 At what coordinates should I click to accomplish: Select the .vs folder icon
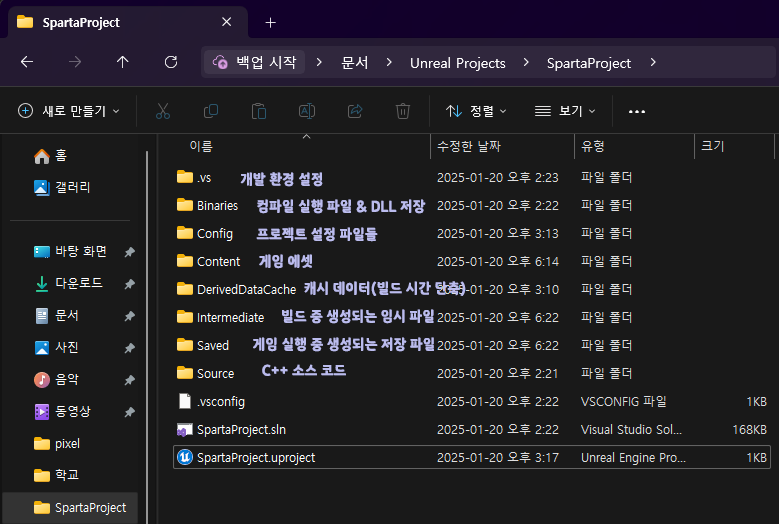[x=185, y=177]
